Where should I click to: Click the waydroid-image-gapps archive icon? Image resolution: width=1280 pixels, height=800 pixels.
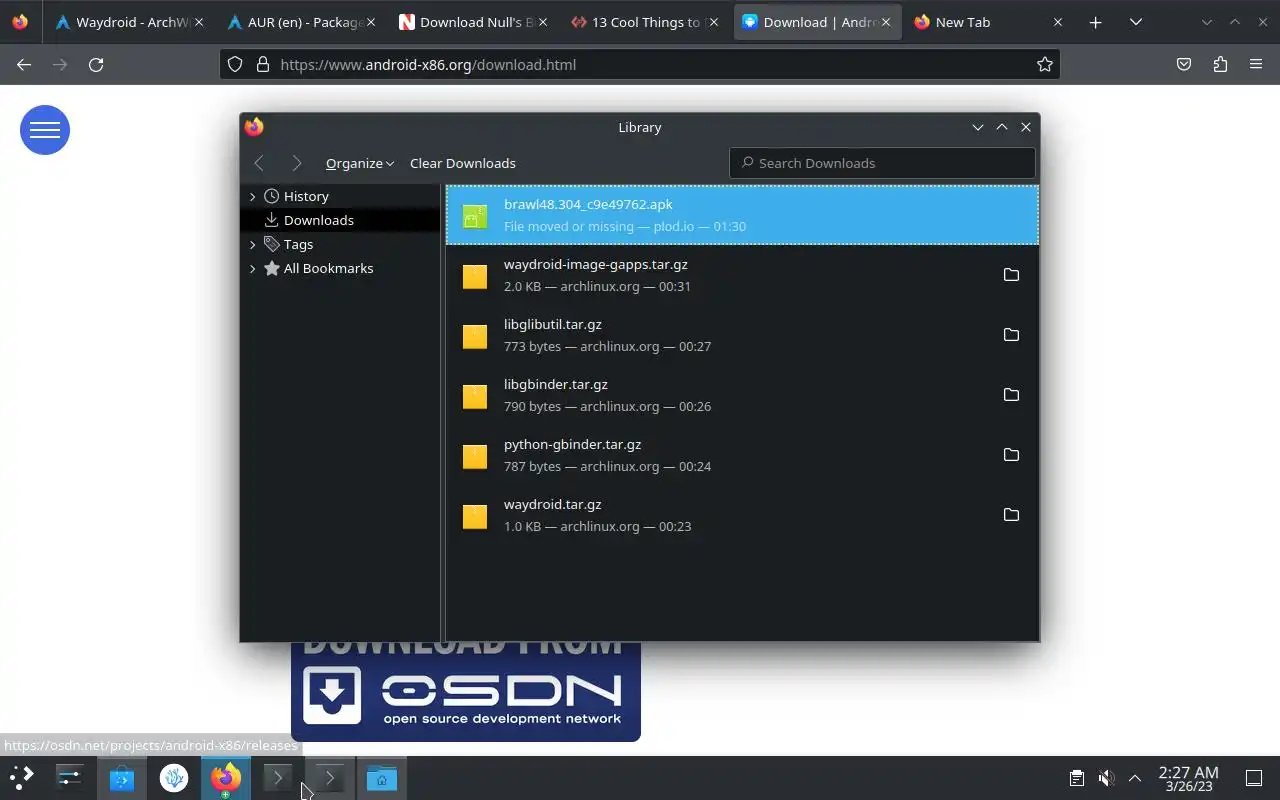(475, 276)
